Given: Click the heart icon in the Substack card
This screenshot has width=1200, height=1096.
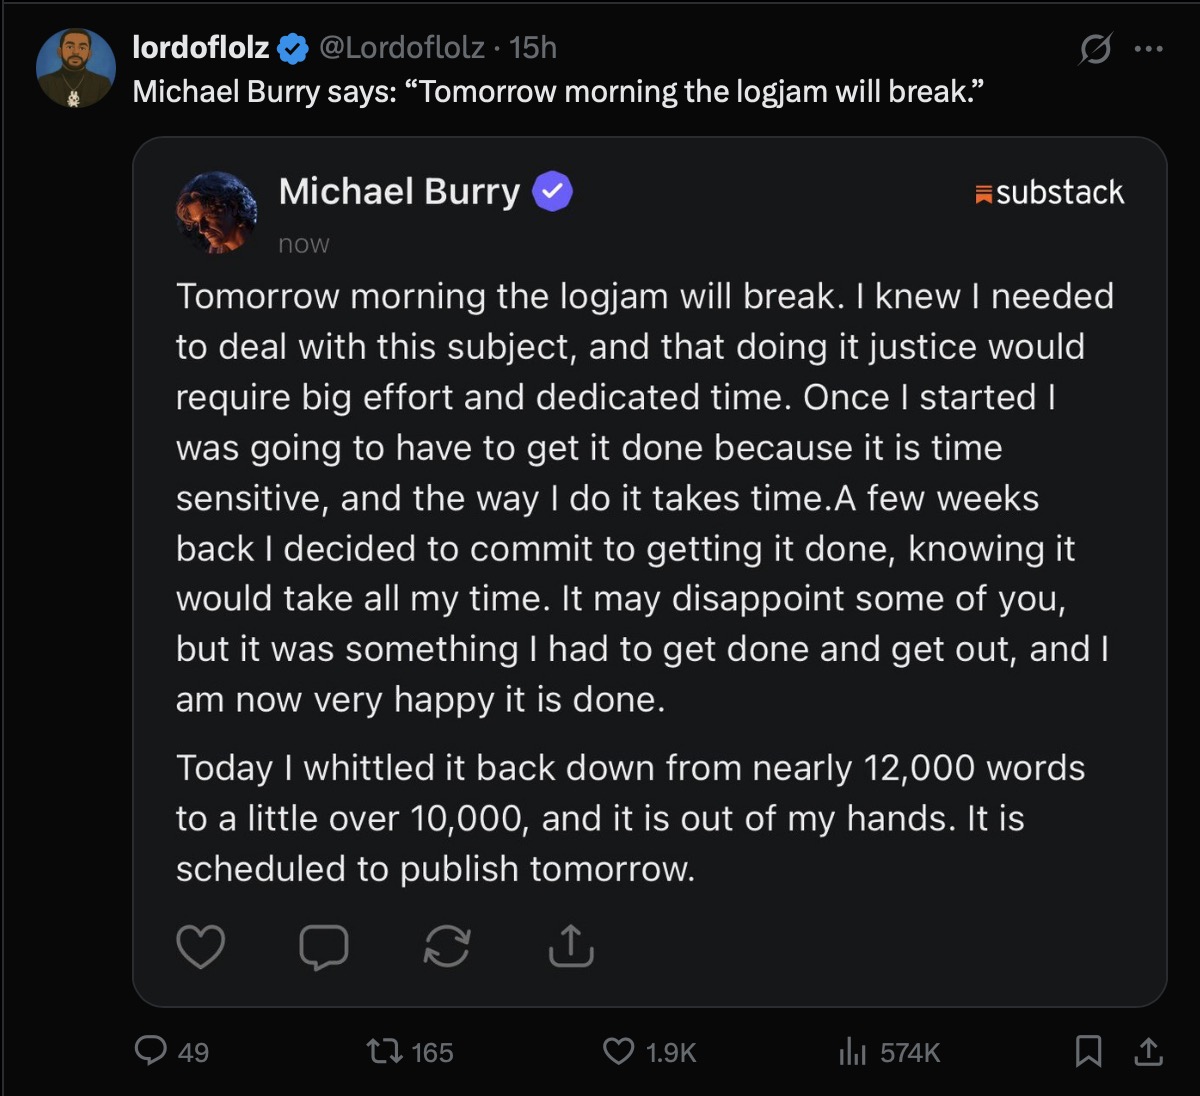Looking at the screenshot, I should (x=200, y=946).
